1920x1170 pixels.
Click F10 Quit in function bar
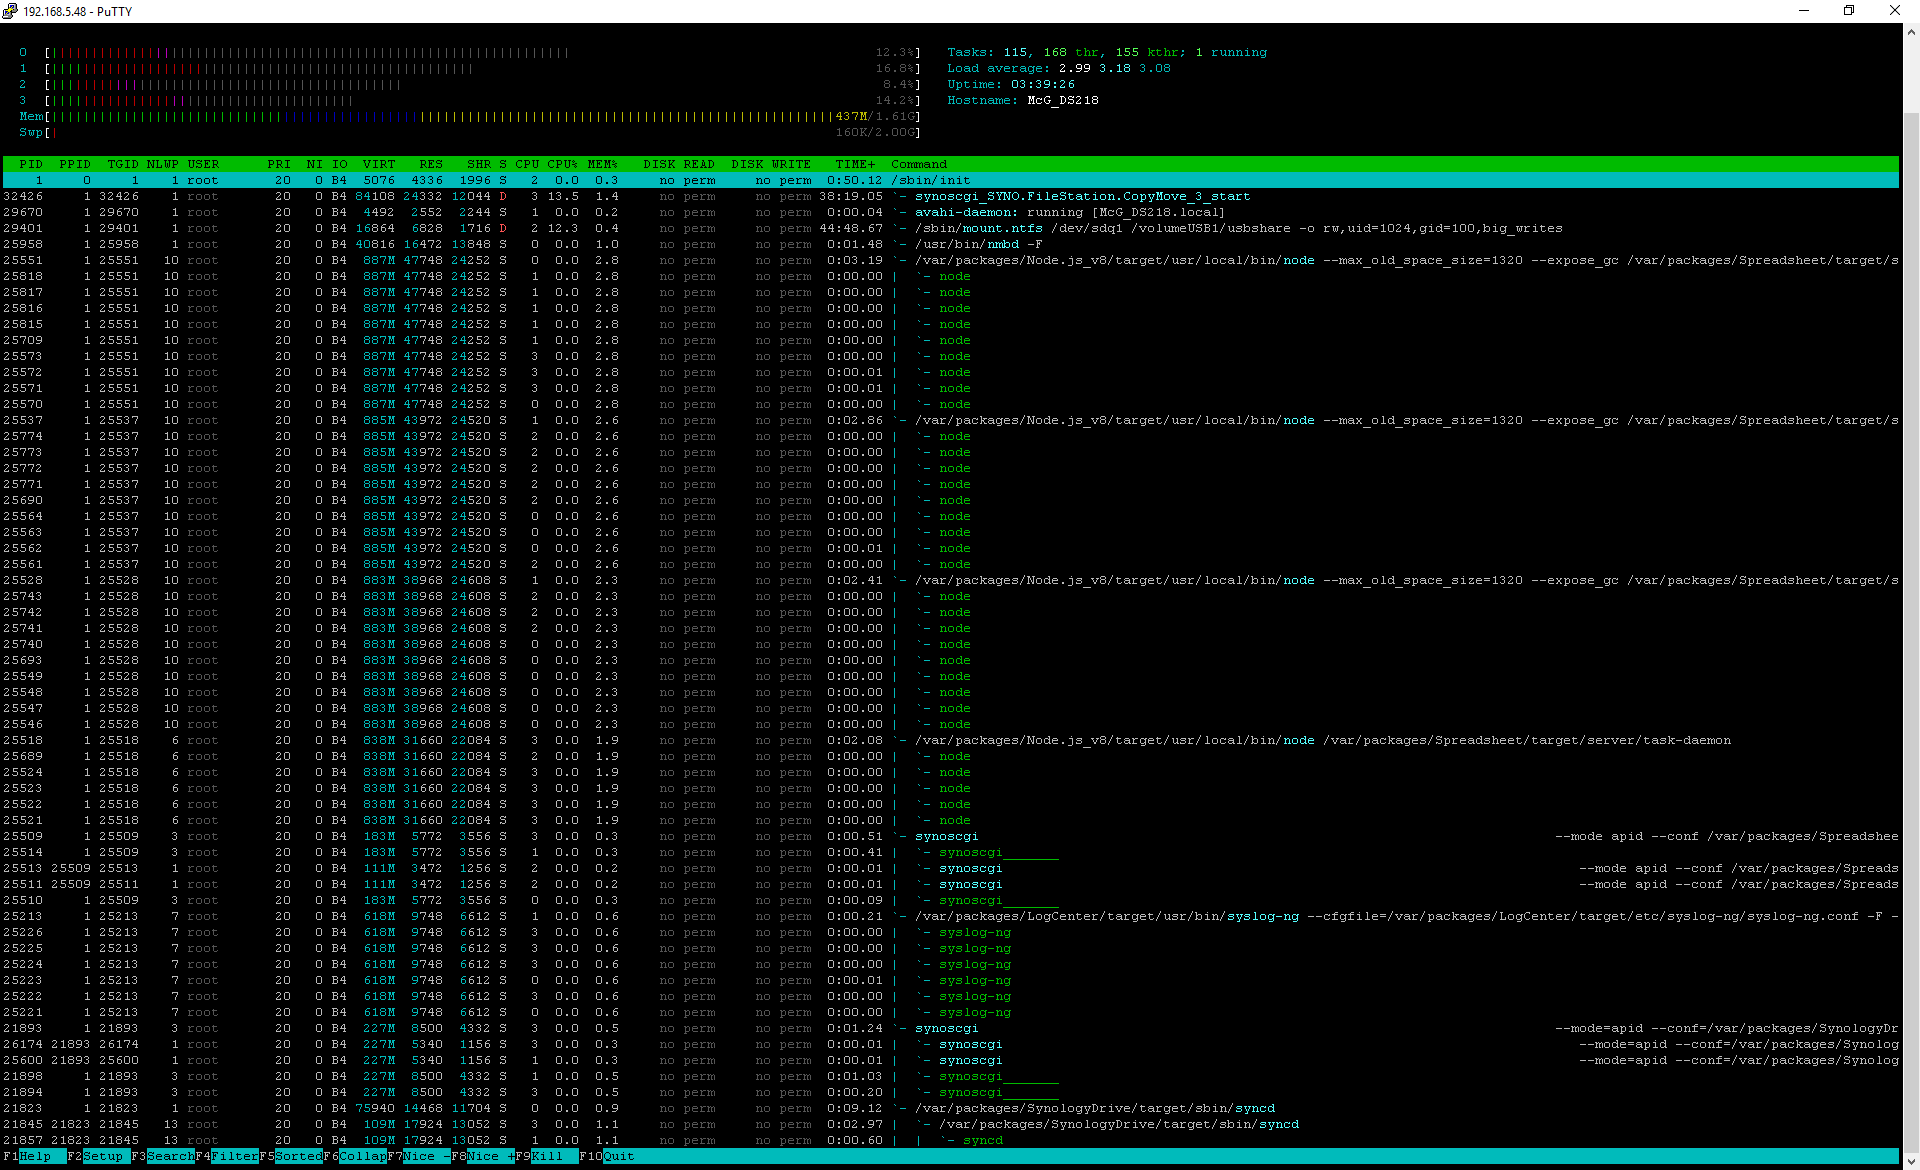tap(617, 1156)
